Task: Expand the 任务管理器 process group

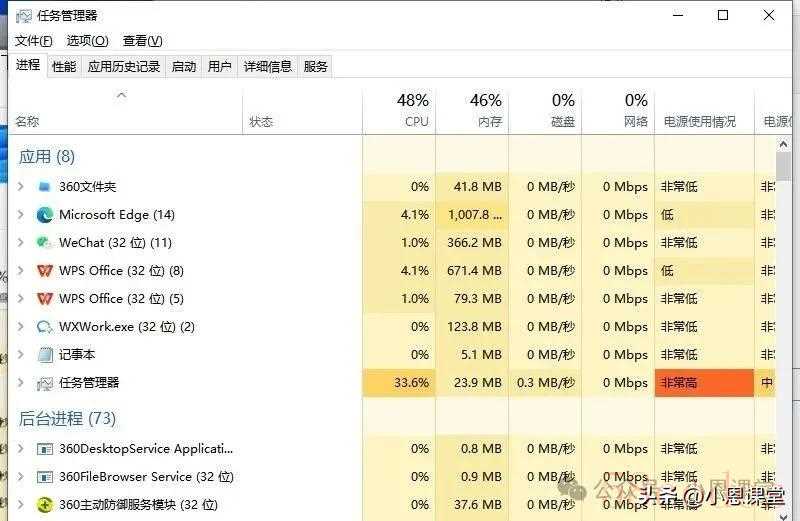Action: click(20, 383)
